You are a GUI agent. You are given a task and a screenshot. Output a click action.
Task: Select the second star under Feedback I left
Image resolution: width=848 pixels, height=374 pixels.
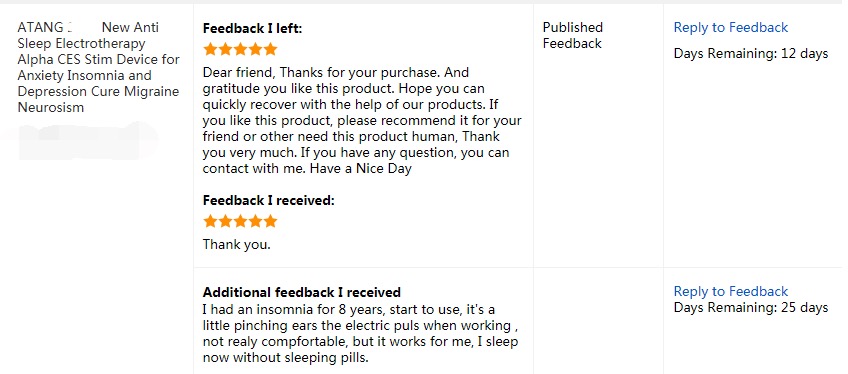[225, 50]
